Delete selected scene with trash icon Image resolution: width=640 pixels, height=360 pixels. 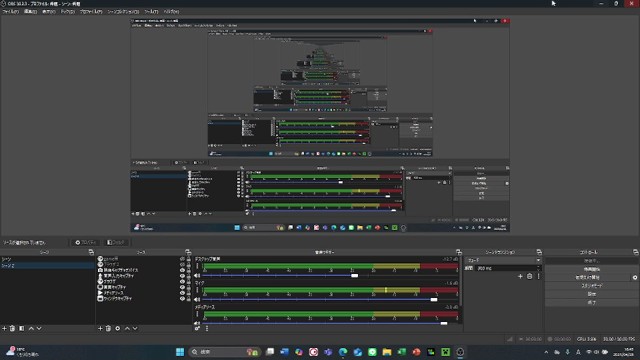point(12,328)
